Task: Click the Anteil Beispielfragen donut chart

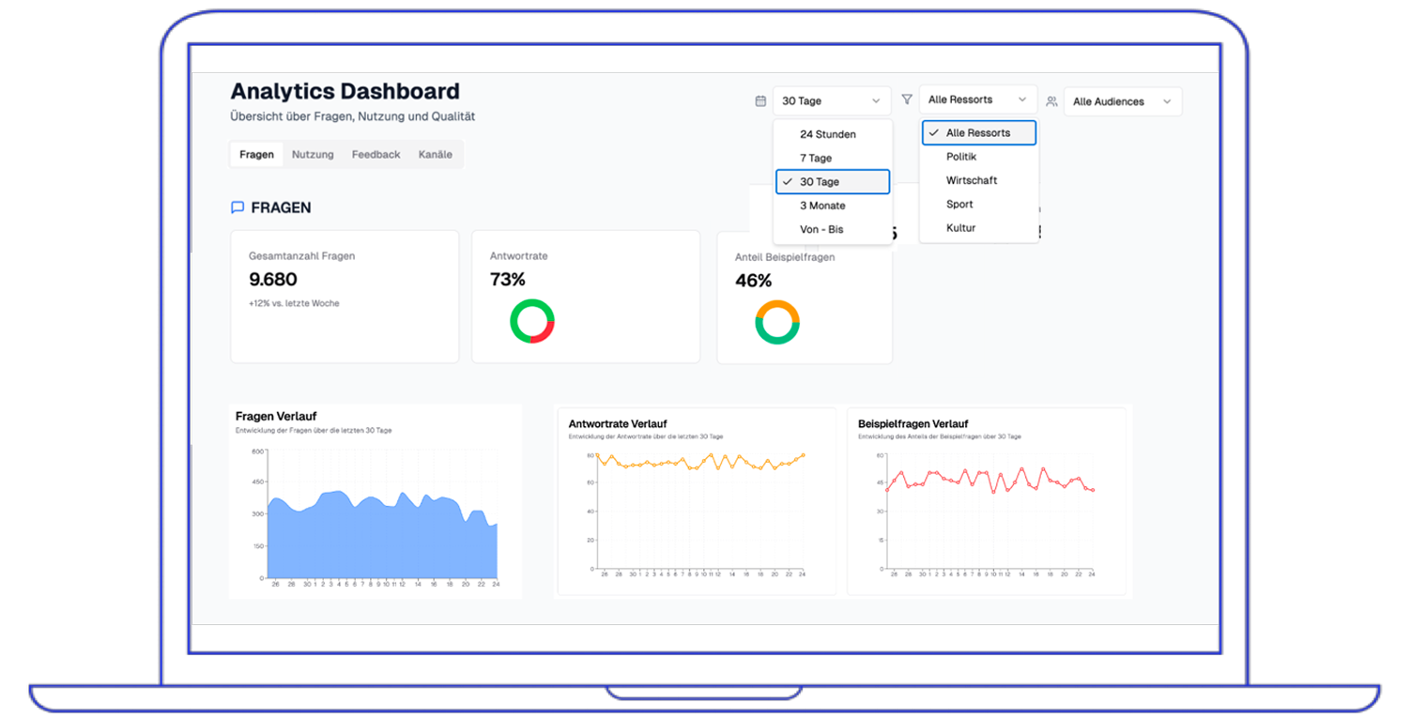Action: coord(777,322)
